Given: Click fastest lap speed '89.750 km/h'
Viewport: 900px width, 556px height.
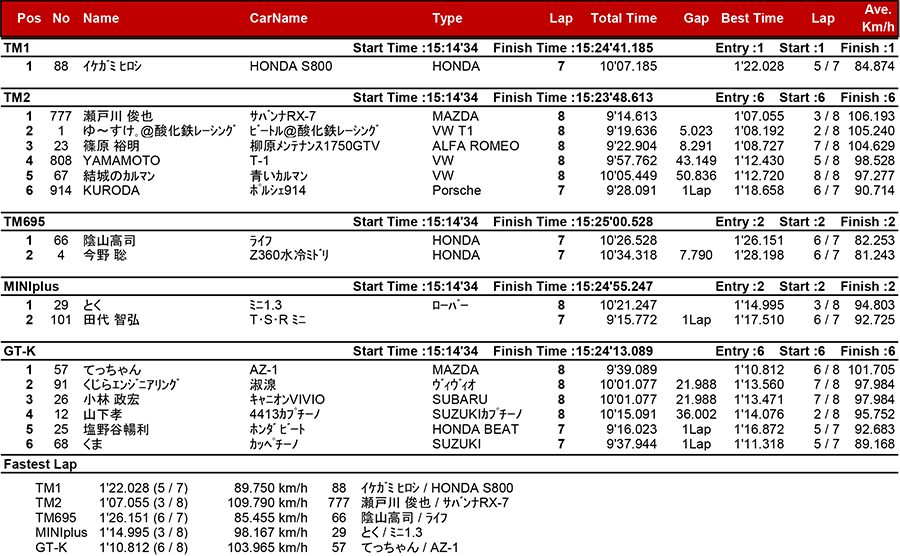Looking at the screenshot, I should tap(270, 489).
